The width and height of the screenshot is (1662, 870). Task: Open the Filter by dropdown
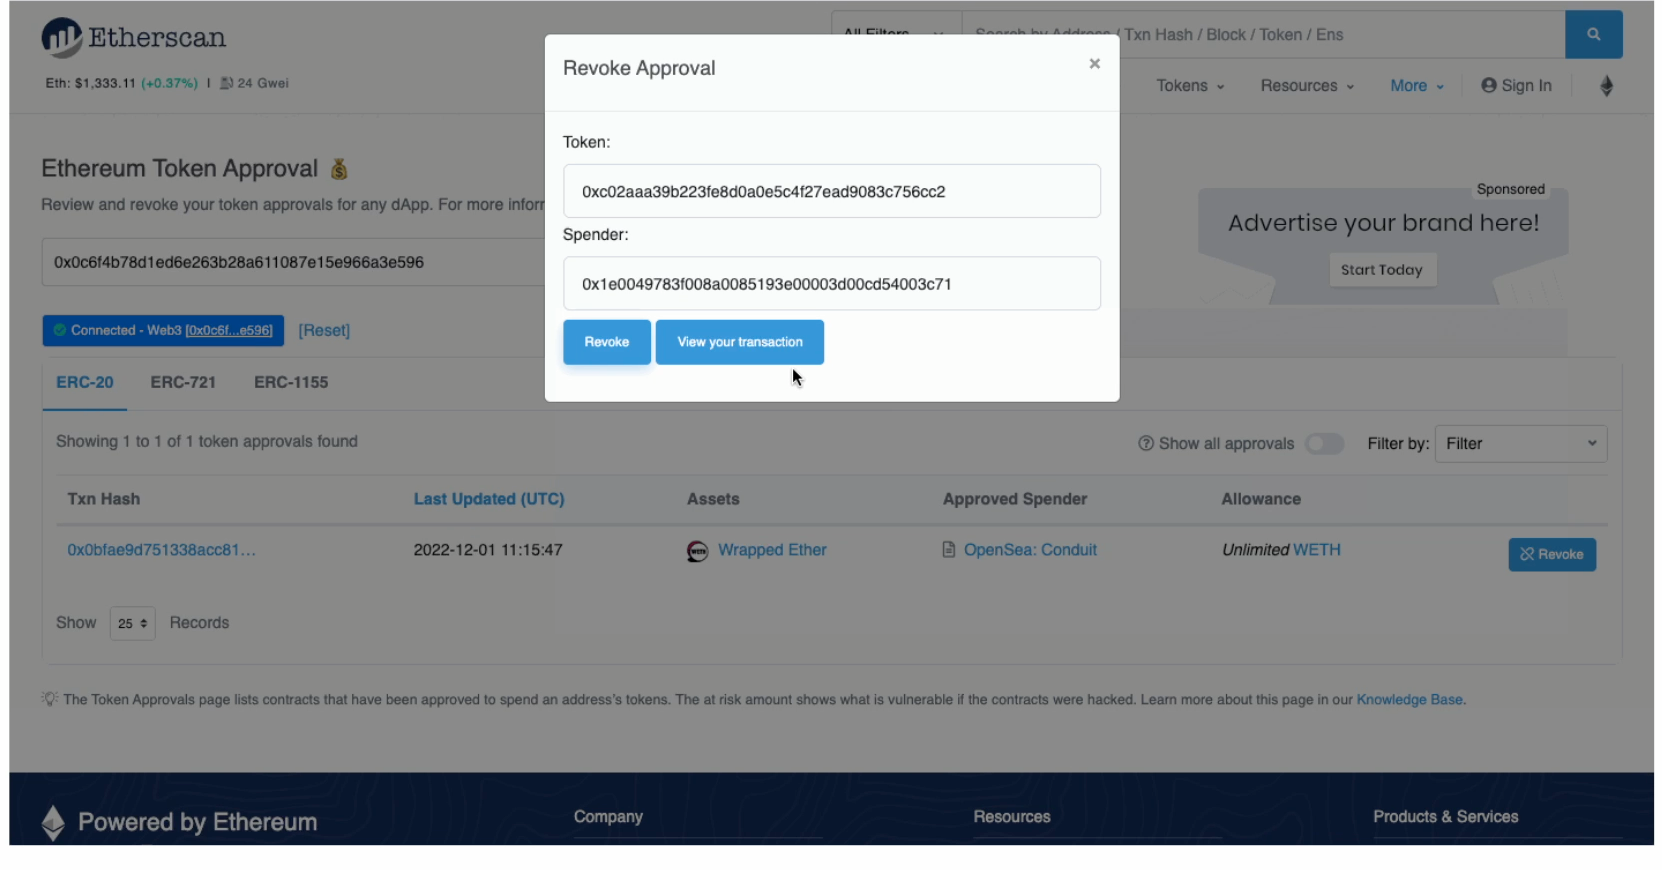click(x=1520, y=444)
